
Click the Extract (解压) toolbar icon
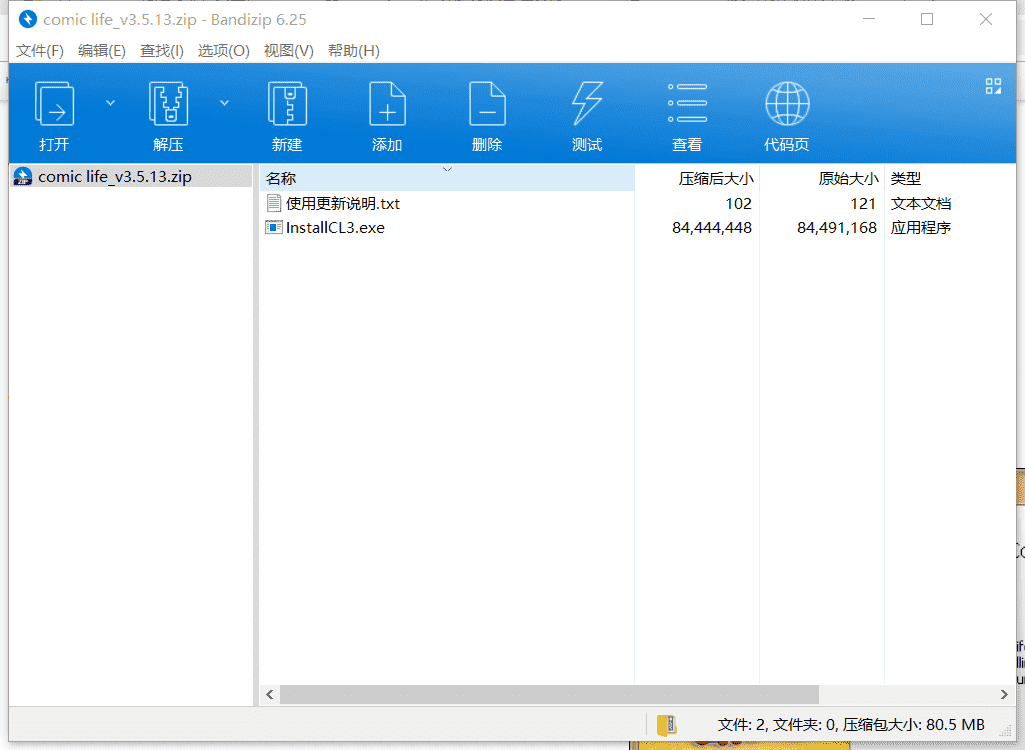[x=168, y=103]
